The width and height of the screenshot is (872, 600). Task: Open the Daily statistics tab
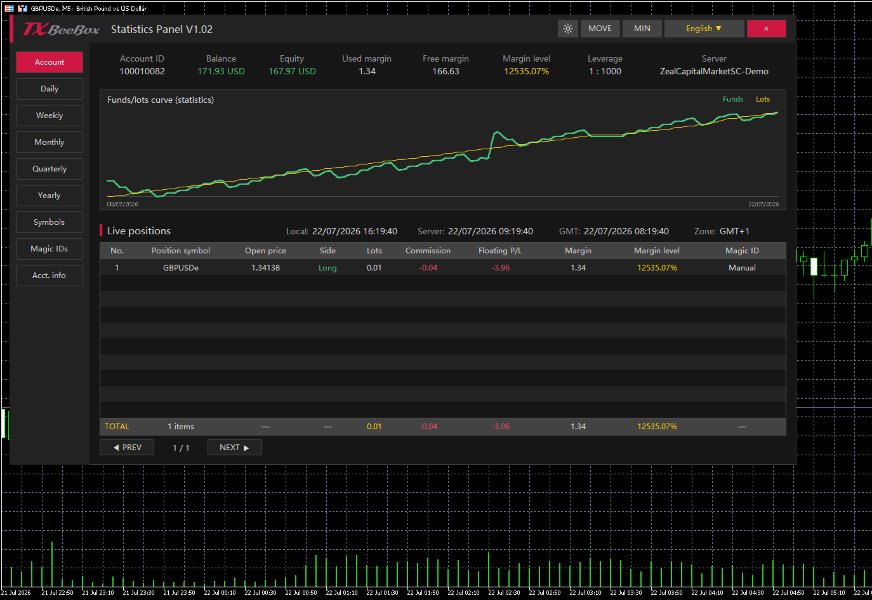click(x=49, y=89)
